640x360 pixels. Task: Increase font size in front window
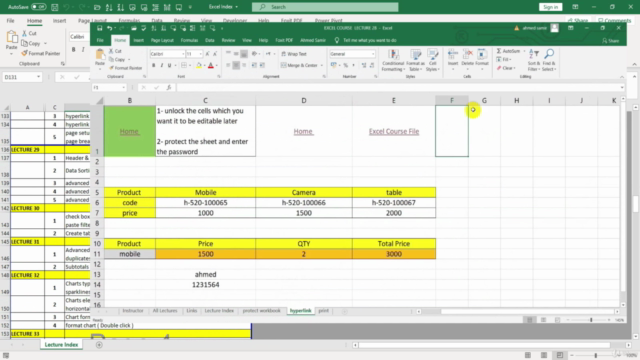click(207, 54)
